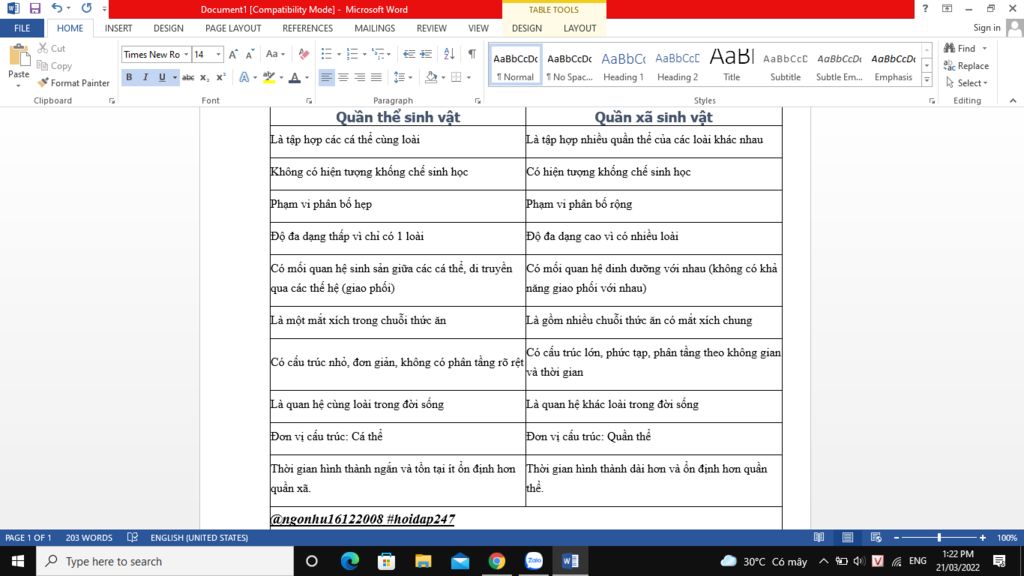Image resolution: width=1024 pixels, height=576 pixels.
Task: Open Microsoft Edge from taskbar
Action: coord(349,561)
